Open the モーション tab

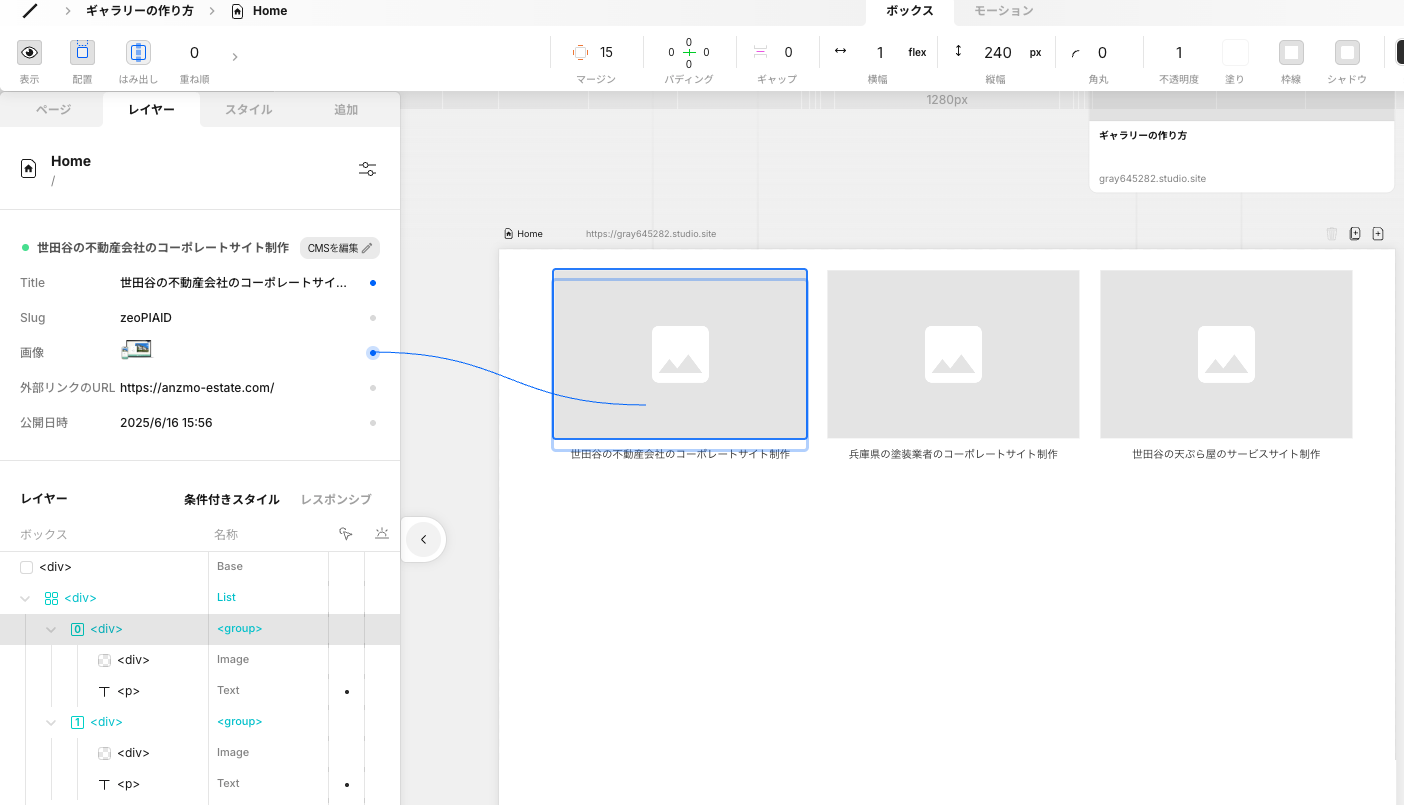[x=1003, y=11]
